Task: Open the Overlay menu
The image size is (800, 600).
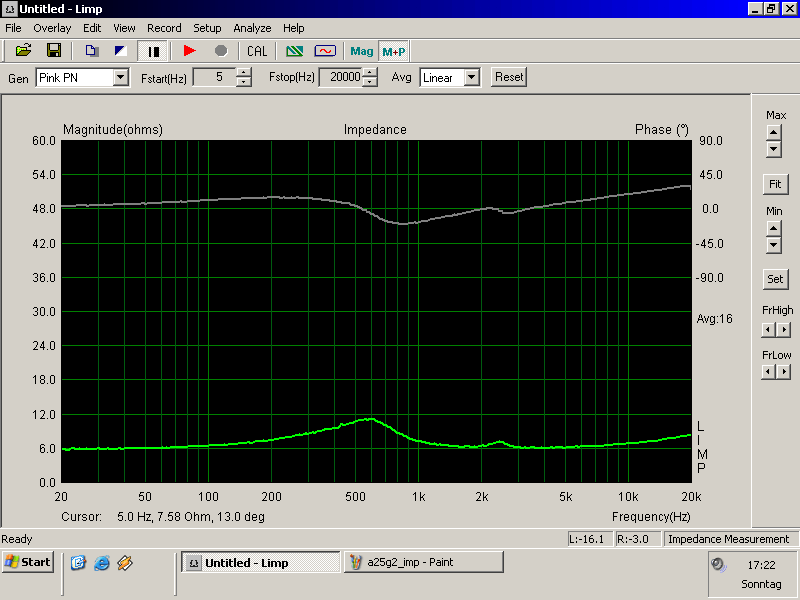Action: pos(52,28)
